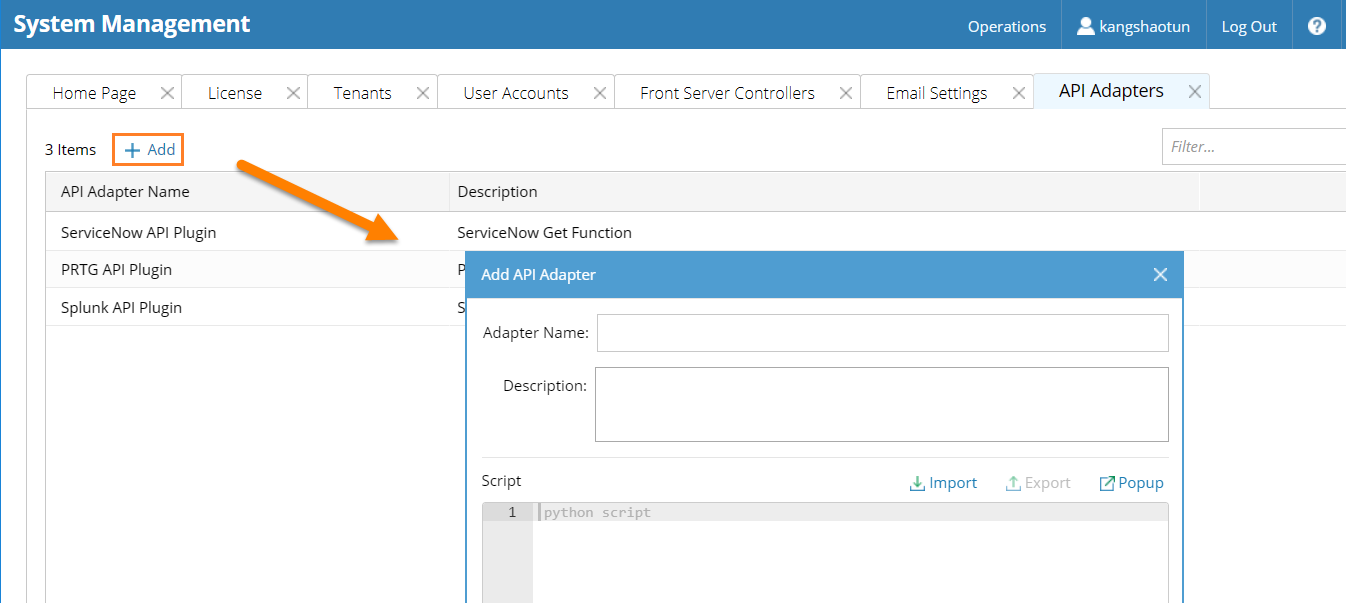This screenshot has height=603, width=1346.
Task: Close the Add API Adapter dialog
Action: coord(1160,274)
